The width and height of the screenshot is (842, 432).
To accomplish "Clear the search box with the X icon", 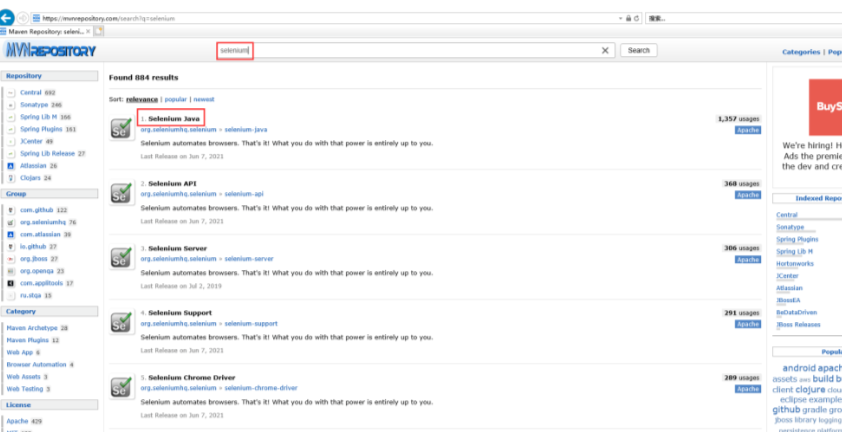I will 605,51.
